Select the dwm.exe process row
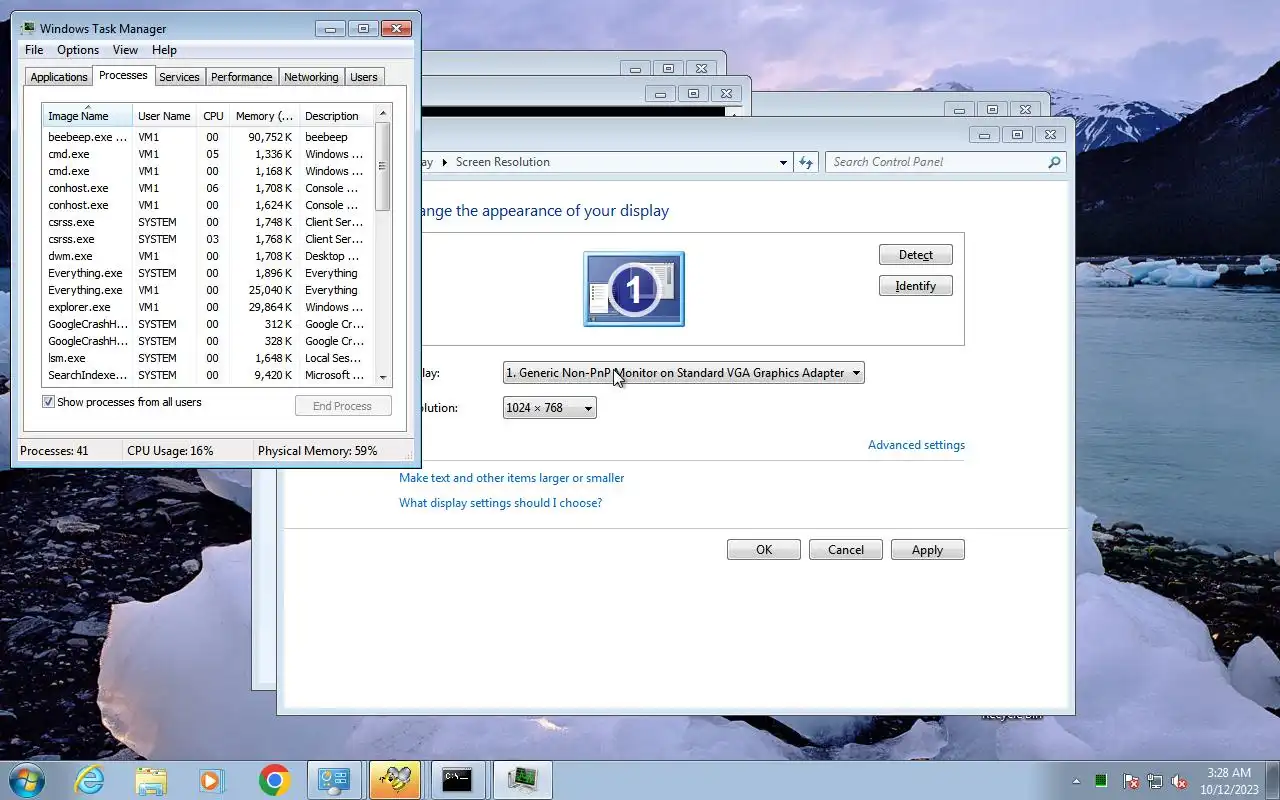 pyautogui.click(x=208, y=256)
